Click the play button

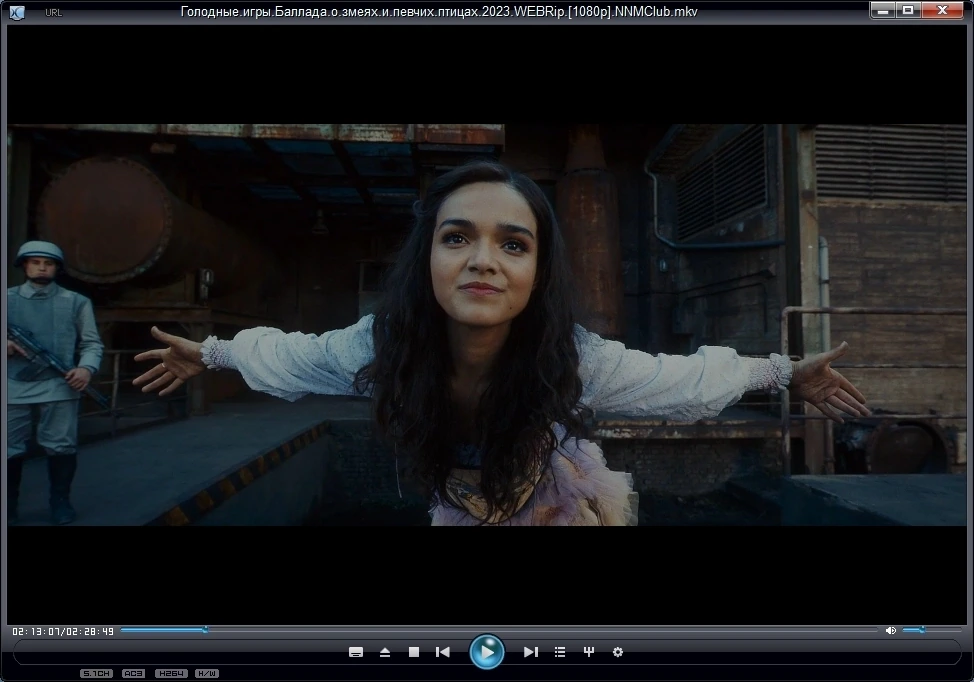coord(486,652)
